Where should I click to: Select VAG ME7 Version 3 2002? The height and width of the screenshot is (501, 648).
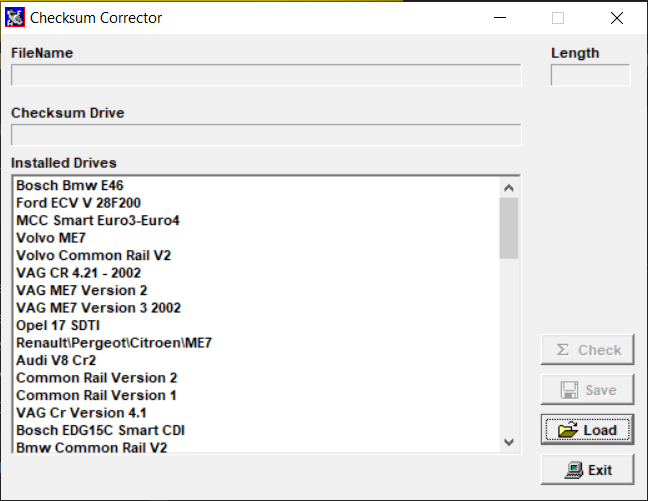(x=257, y=308)
